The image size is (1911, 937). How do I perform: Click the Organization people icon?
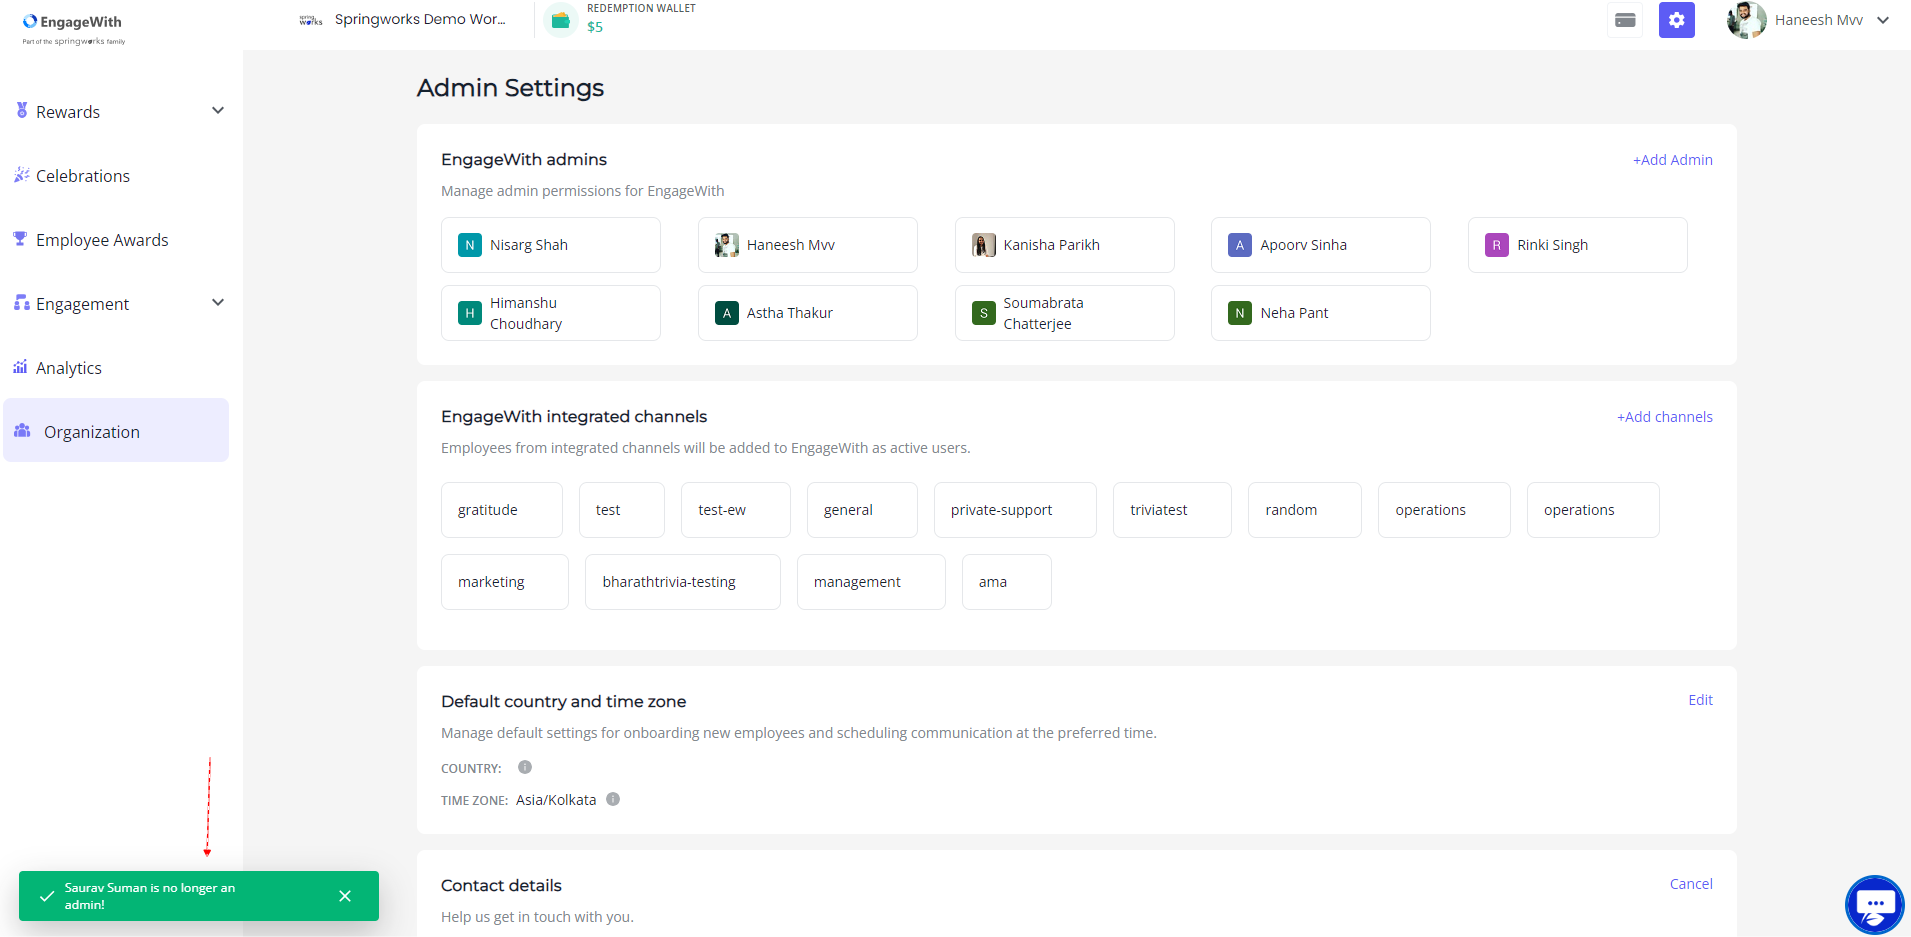[x=22, y=431]
